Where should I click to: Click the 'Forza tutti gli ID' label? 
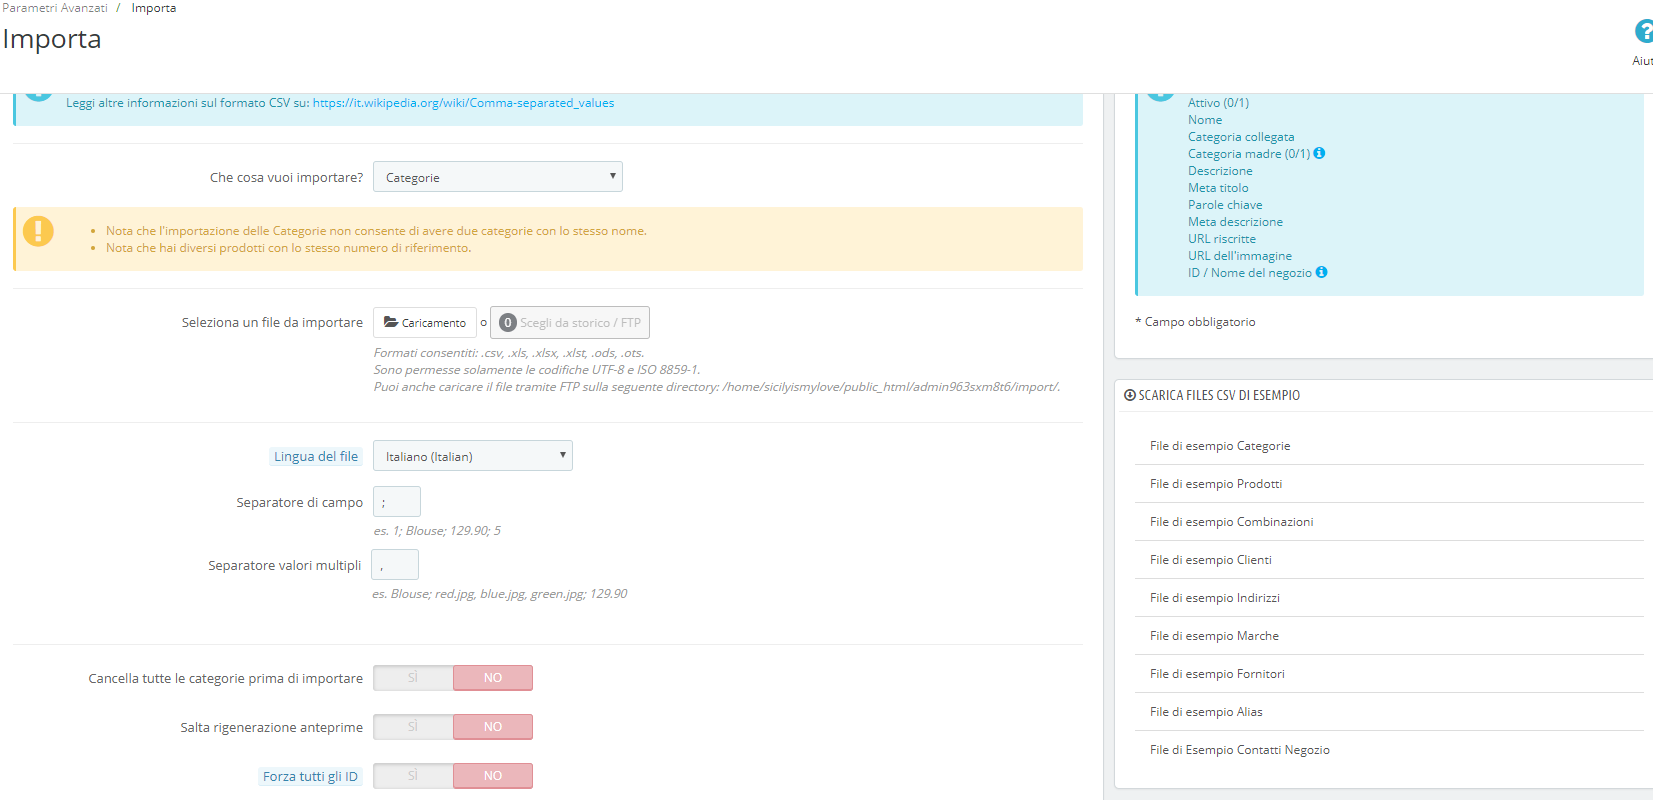(310, 777)
